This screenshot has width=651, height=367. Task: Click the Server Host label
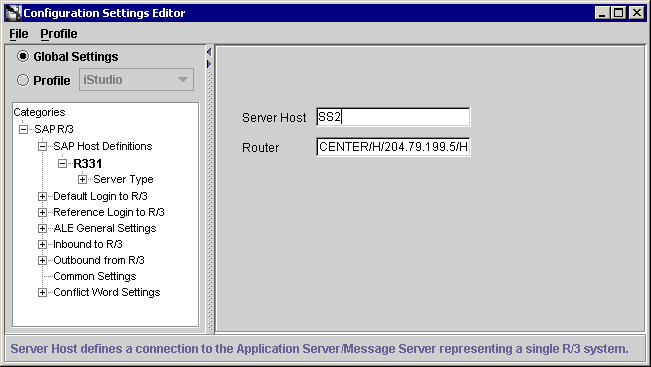[274, 117]
